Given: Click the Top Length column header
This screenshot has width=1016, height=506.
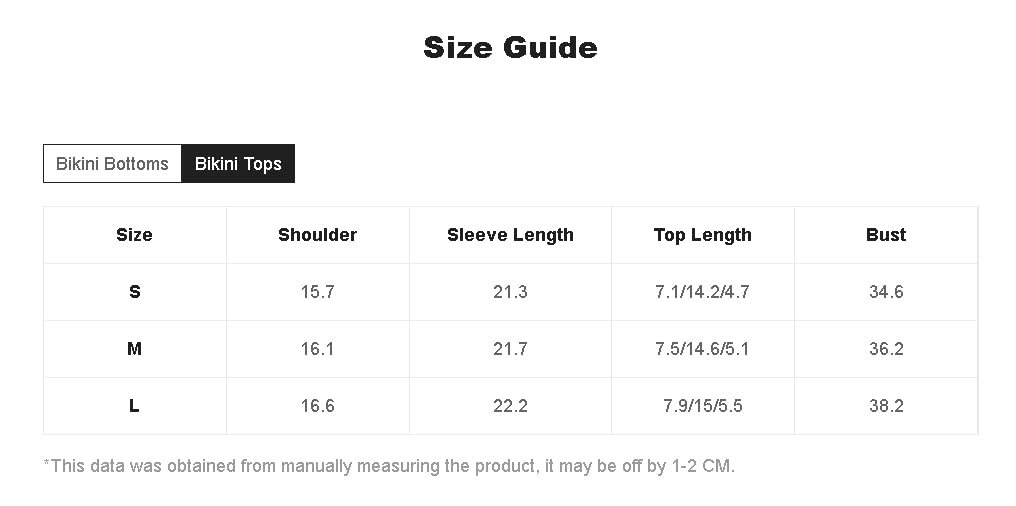Looking at the screenshot, I should tap(702, 235).
